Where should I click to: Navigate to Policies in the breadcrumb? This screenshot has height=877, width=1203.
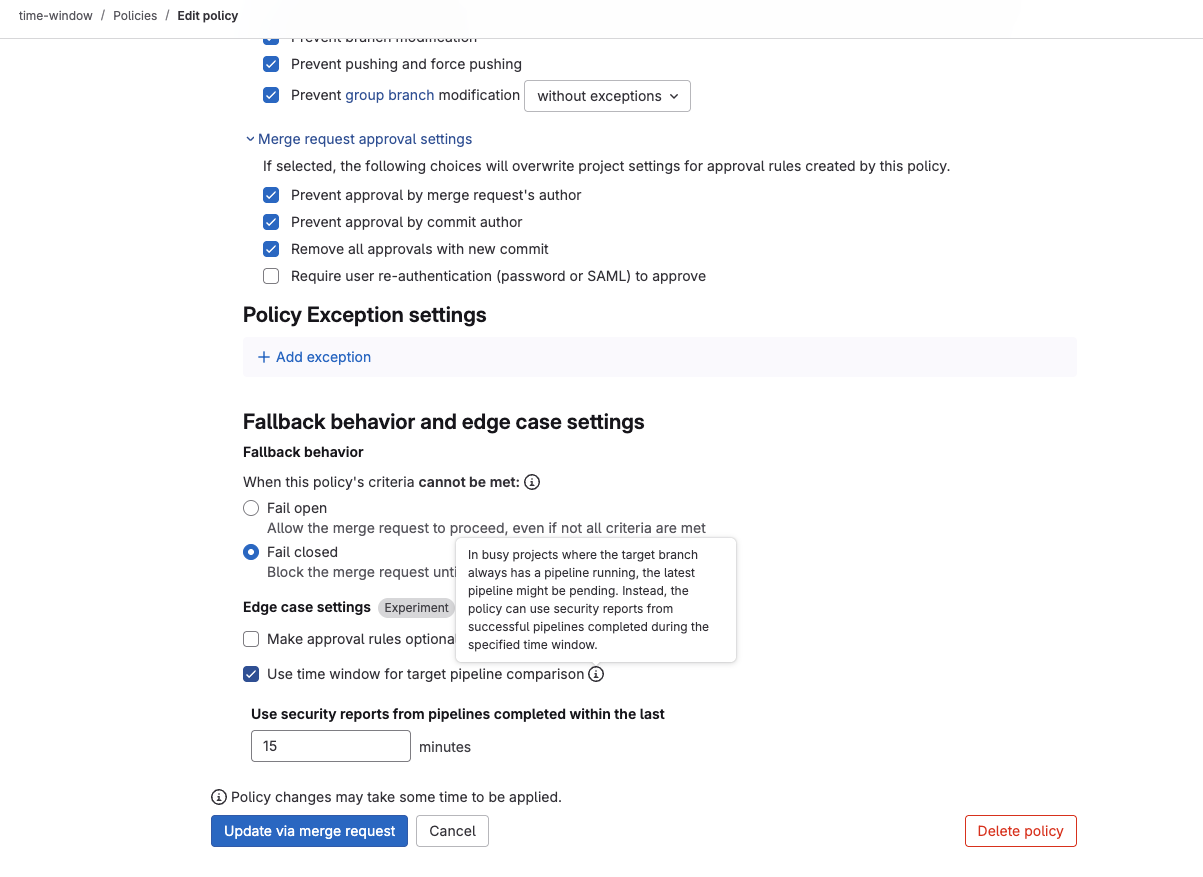(135, 16)
